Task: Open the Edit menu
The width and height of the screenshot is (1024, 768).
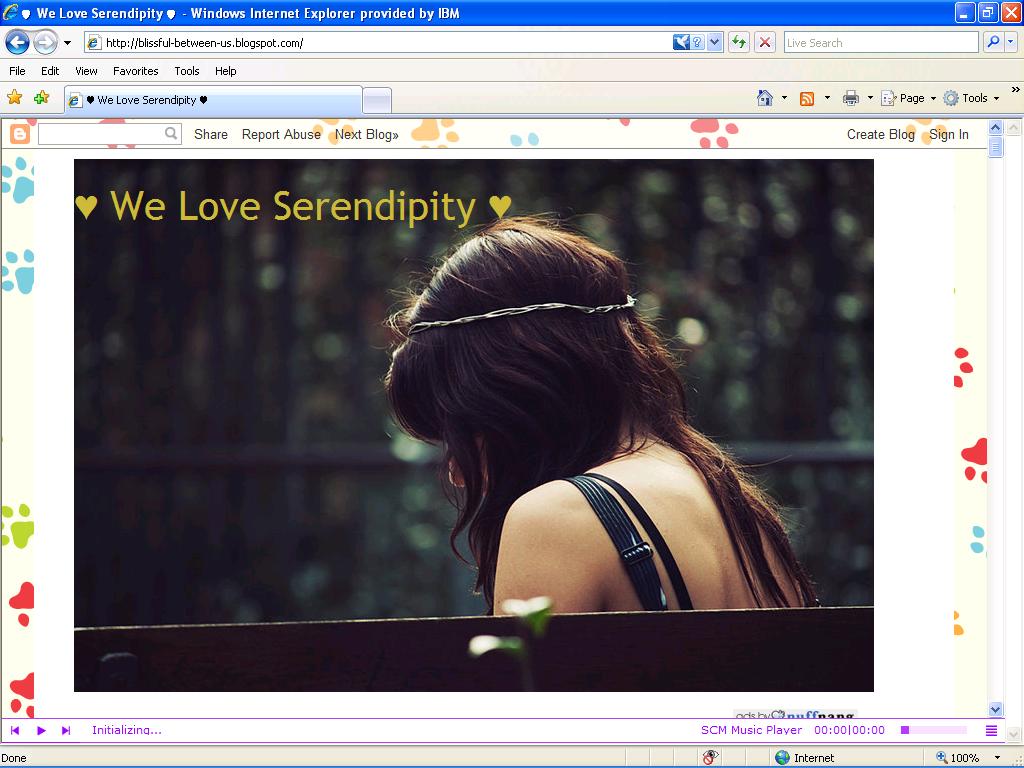Action: coord(50,71)
